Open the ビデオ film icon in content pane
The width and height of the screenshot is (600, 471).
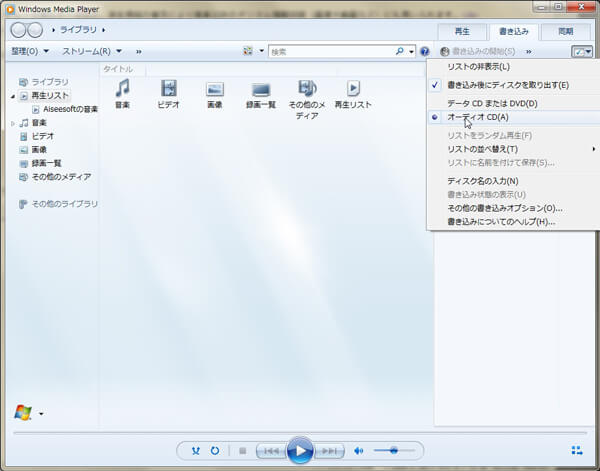[169, 88]
